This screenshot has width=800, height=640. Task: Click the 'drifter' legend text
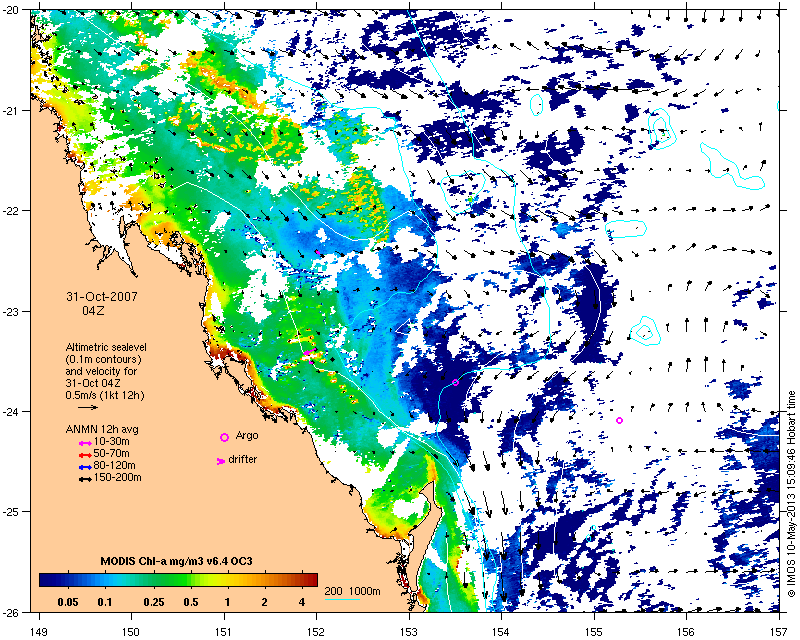click(242, 459)
